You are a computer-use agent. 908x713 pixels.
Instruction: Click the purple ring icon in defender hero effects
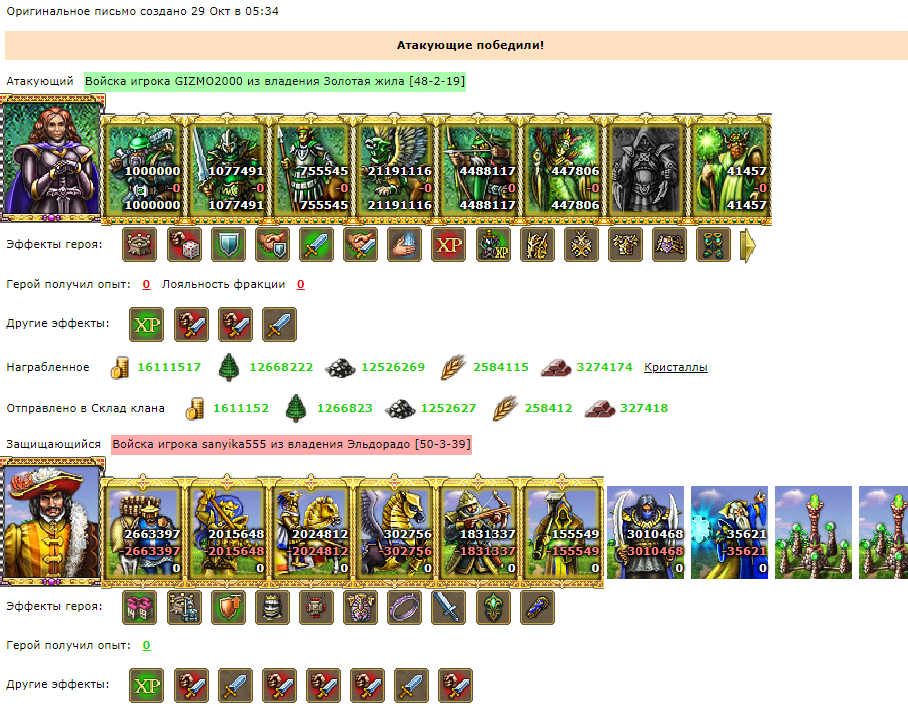pos(404,607)
